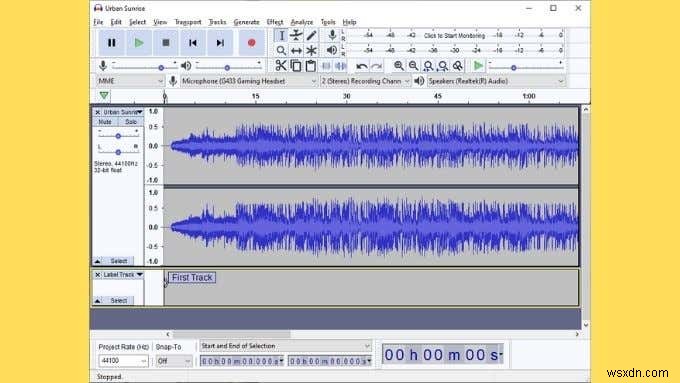Screen dimensions: 680x383
Task: Click Select button on Label Track
Action: point(118,301)
